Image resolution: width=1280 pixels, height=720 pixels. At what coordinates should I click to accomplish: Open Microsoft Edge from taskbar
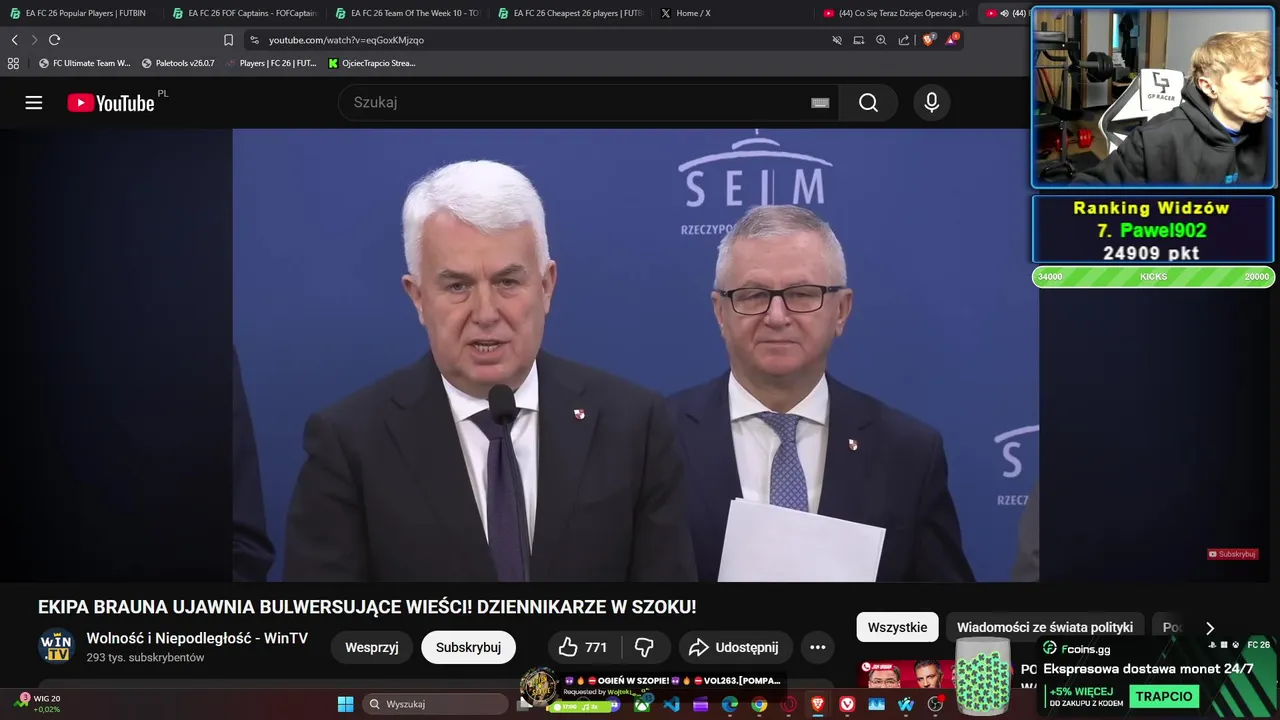pos(730,704)
